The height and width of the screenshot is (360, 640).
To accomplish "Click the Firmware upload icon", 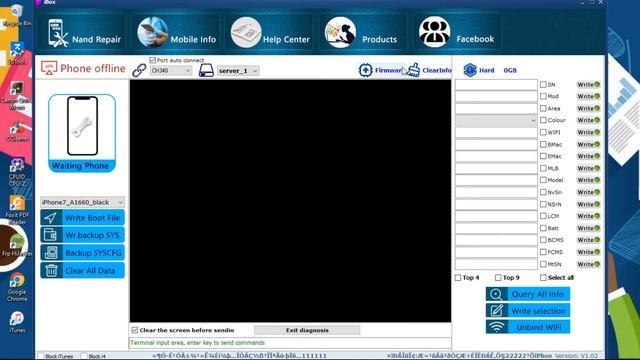I will click(366, 70).
